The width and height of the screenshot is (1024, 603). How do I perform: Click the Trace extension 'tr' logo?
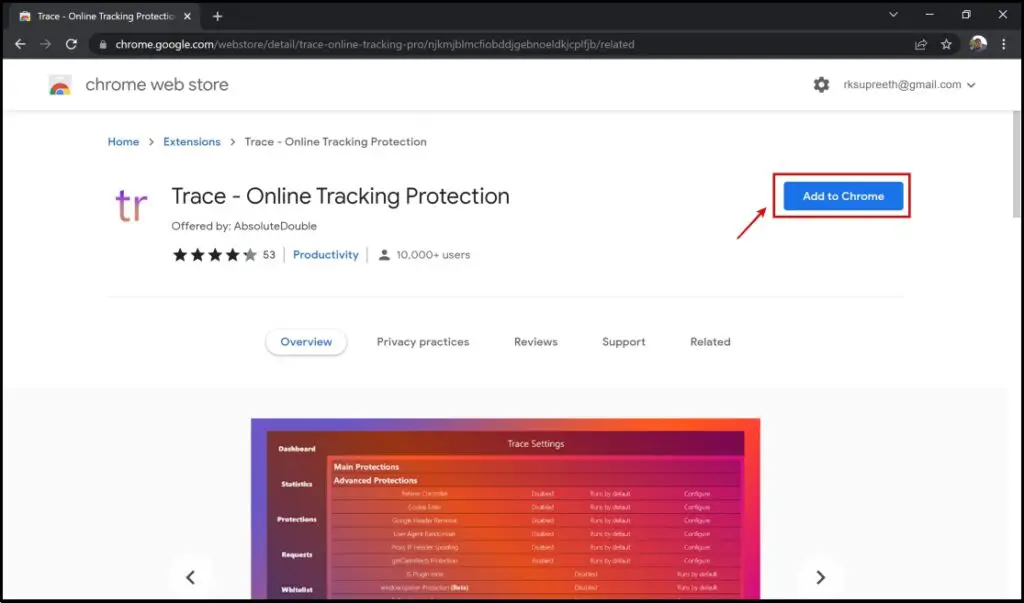(x=131, y=204)
